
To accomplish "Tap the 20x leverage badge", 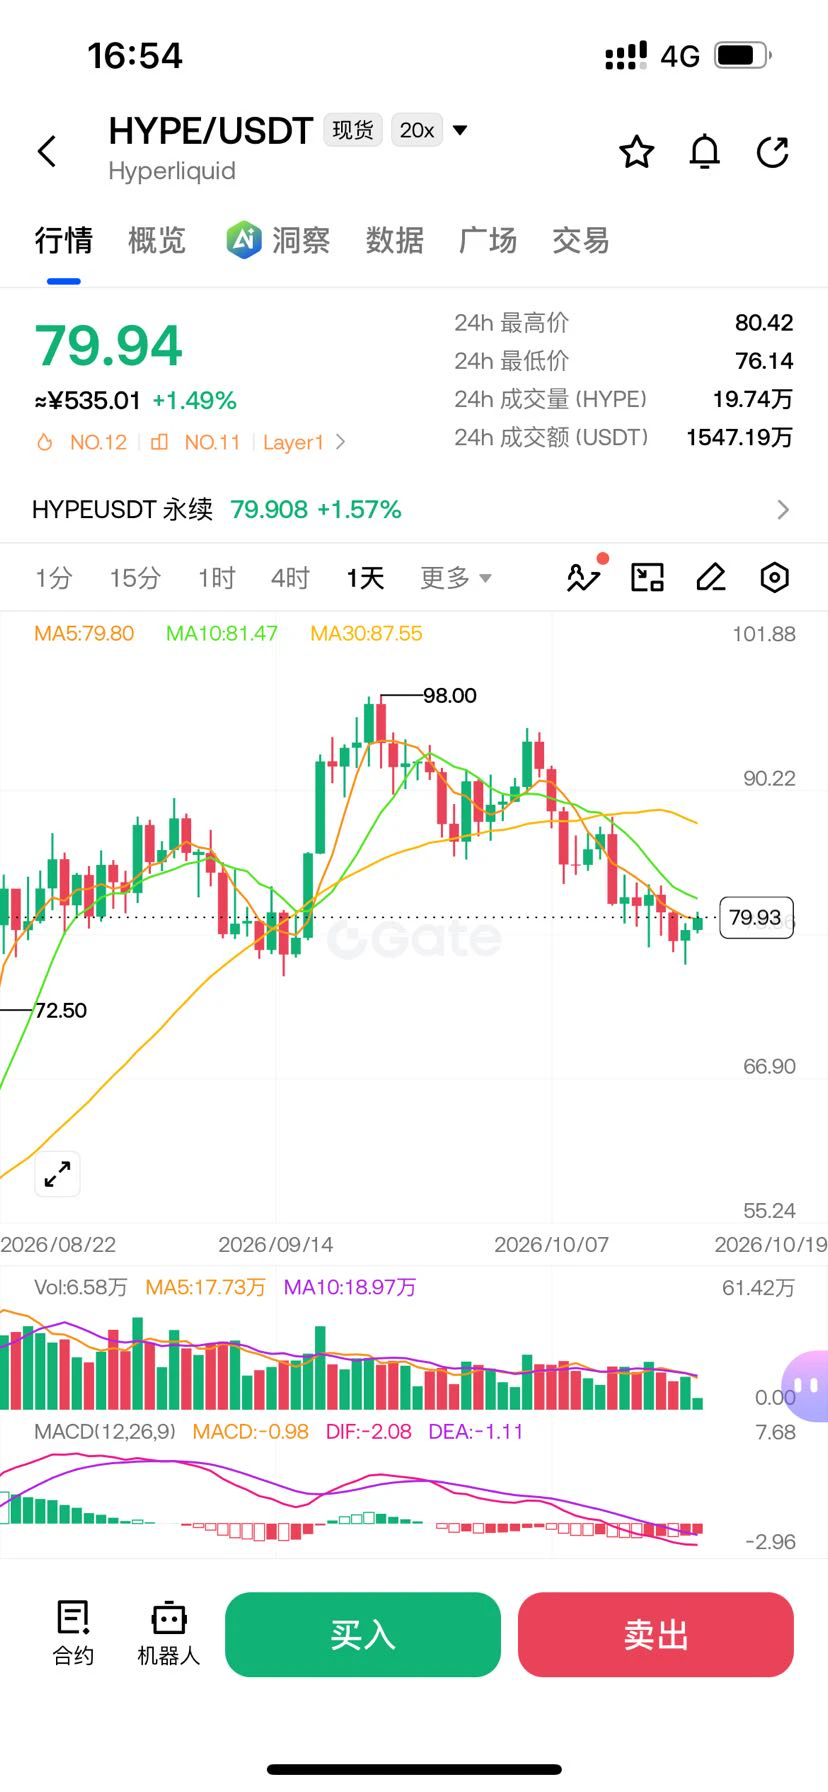I will click(417, 130).
